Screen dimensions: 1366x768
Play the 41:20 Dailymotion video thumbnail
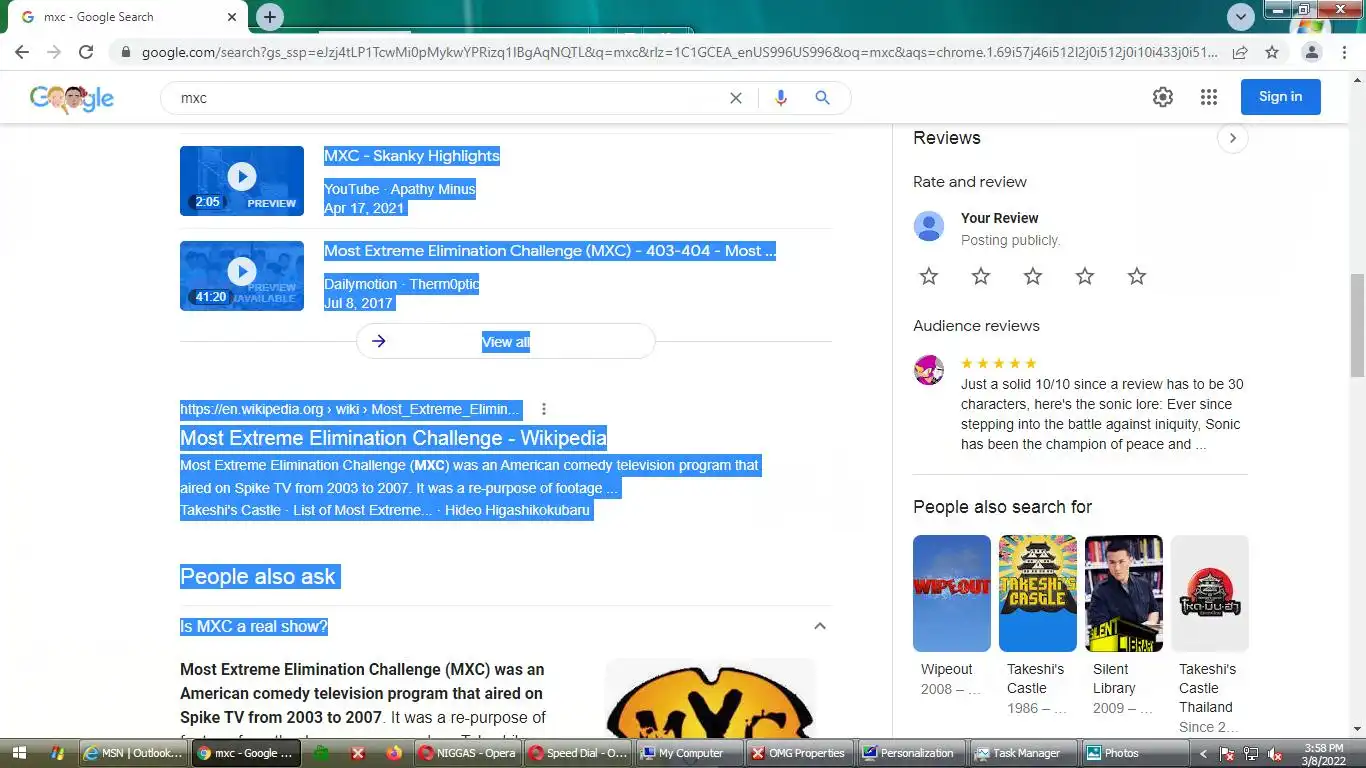click(242, 276)
